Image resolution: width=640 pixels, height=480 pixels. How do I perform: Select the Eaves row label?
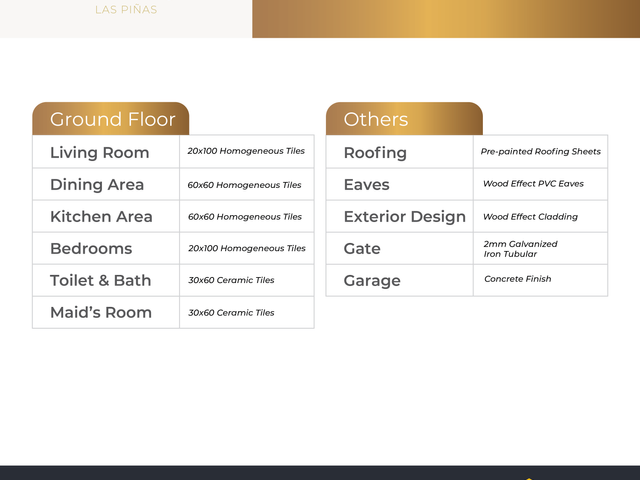tap(367, 184)
